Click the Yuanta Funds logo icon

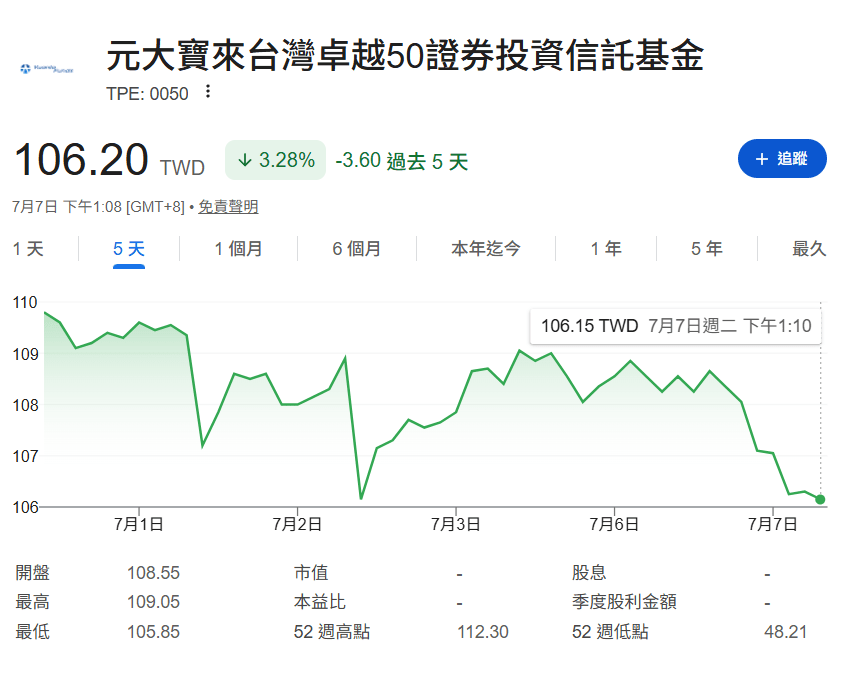pyautogui.click(x=46, y=69)
